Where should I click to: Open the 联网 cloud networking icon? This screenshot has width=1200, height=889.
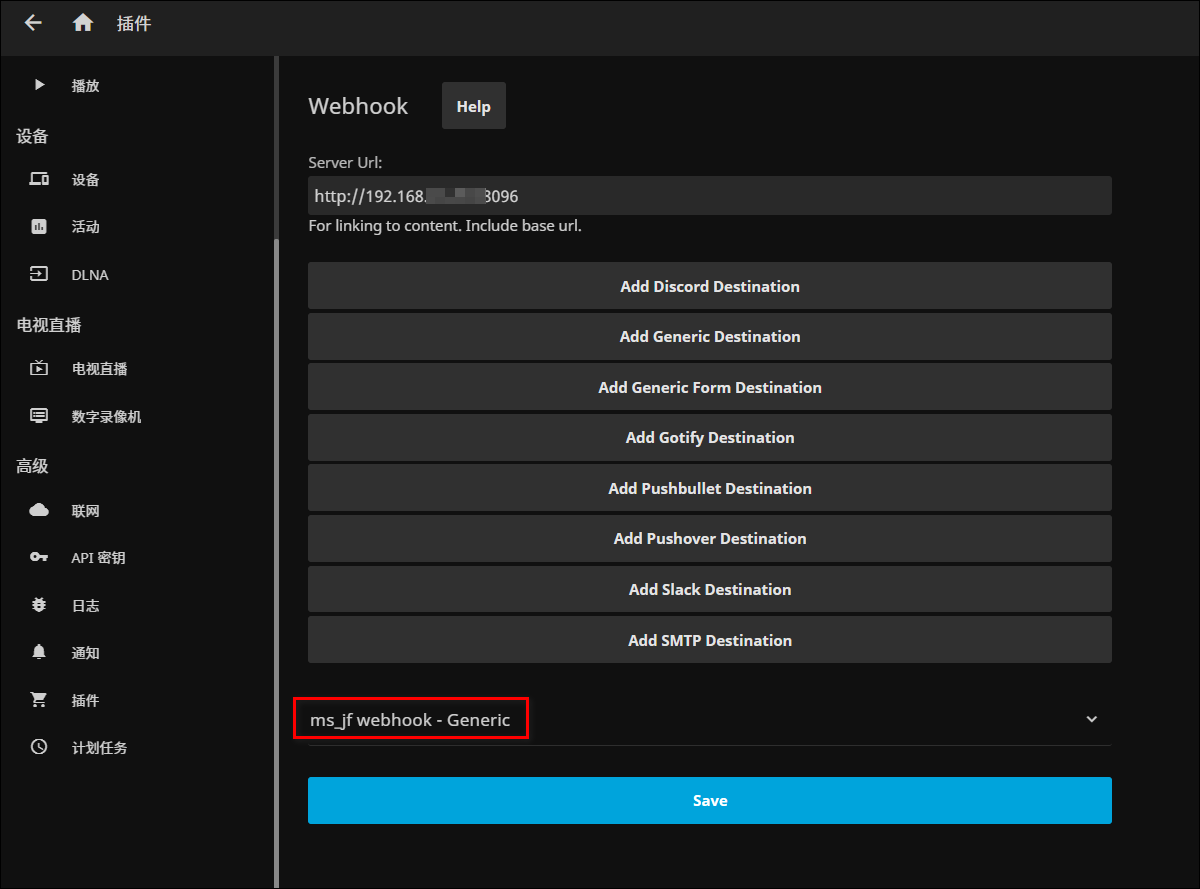point(39,511)
